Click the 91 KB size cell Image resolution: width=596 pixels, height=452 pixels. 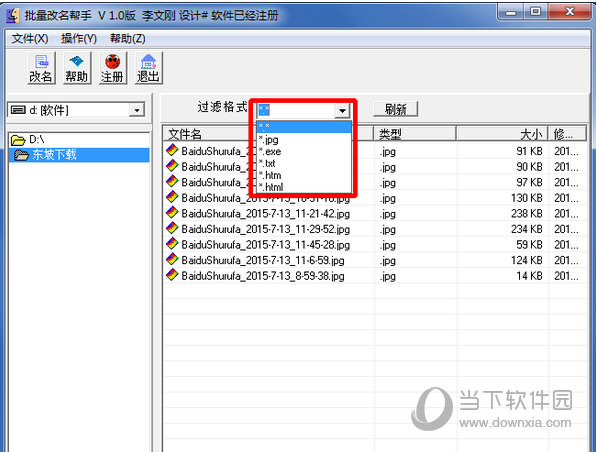(529, 151)
